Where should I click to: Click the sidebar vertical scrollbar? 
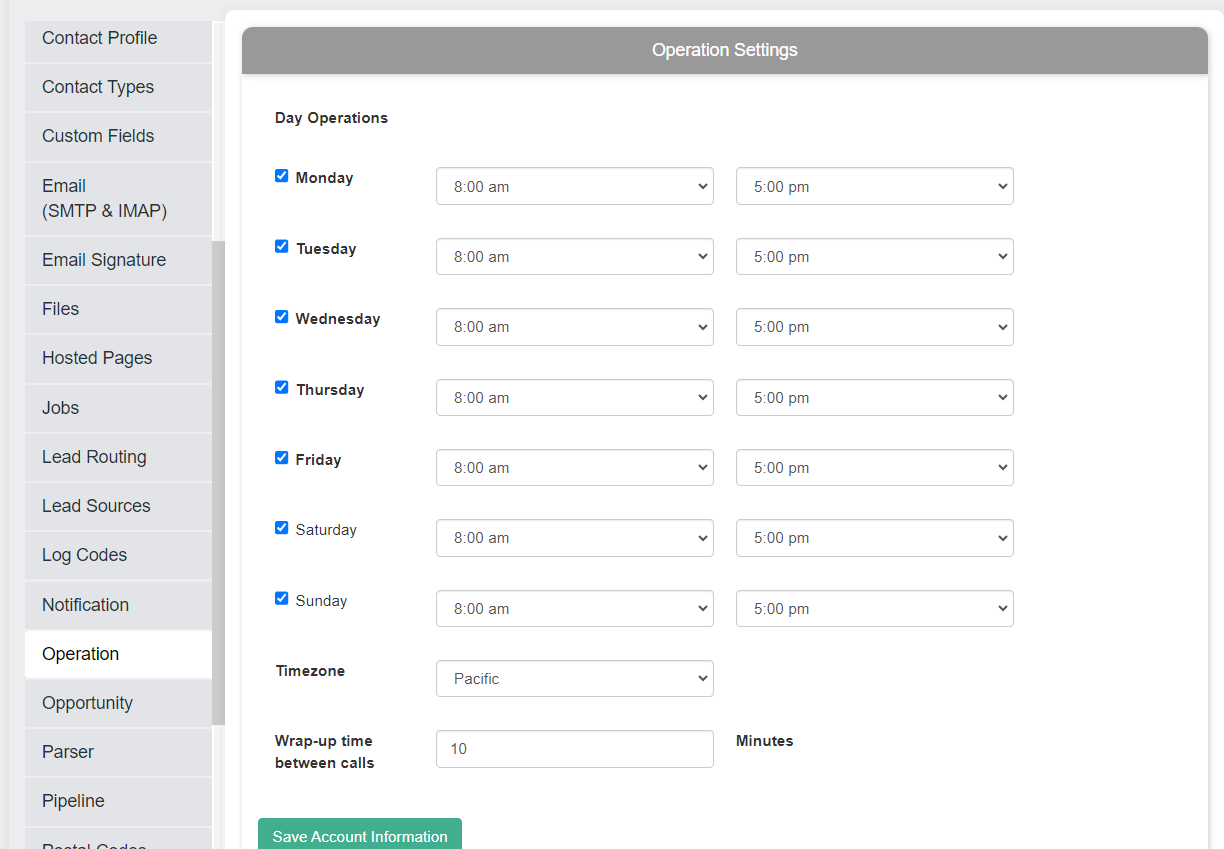point(218,483)
